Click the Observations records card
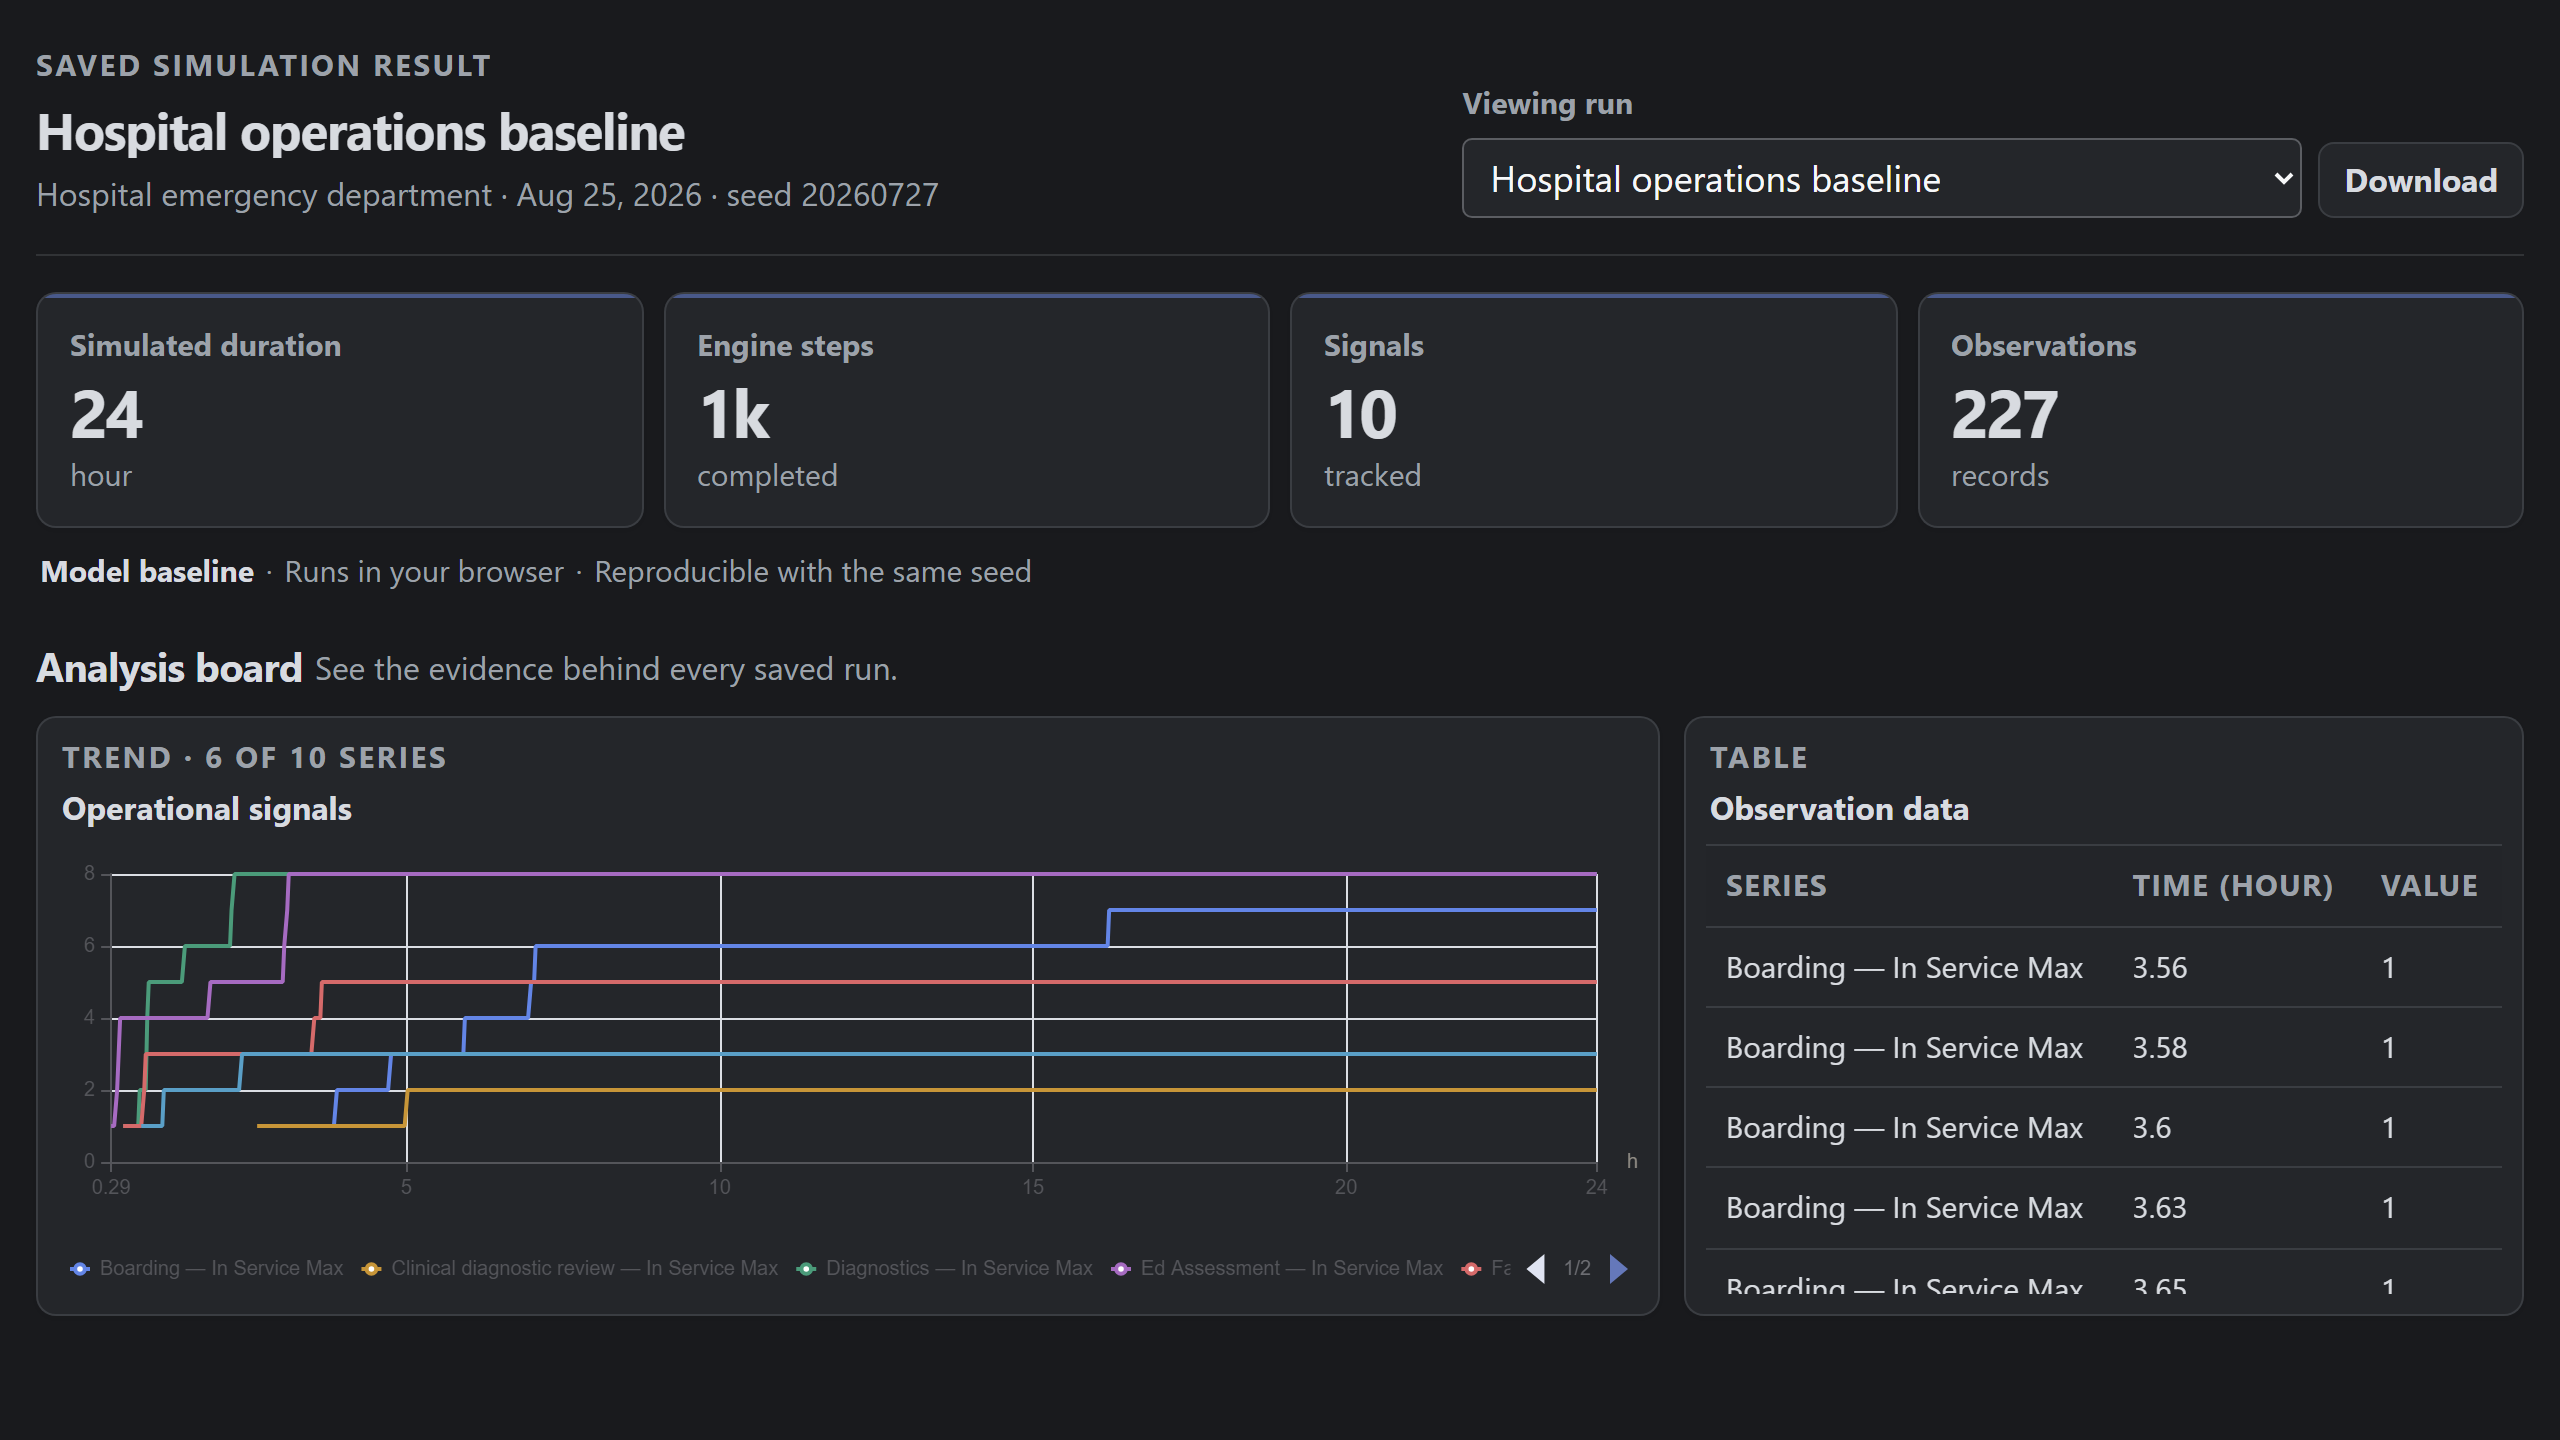2560x1440 pixels. pyautogui.click(x=2221, y=410)
